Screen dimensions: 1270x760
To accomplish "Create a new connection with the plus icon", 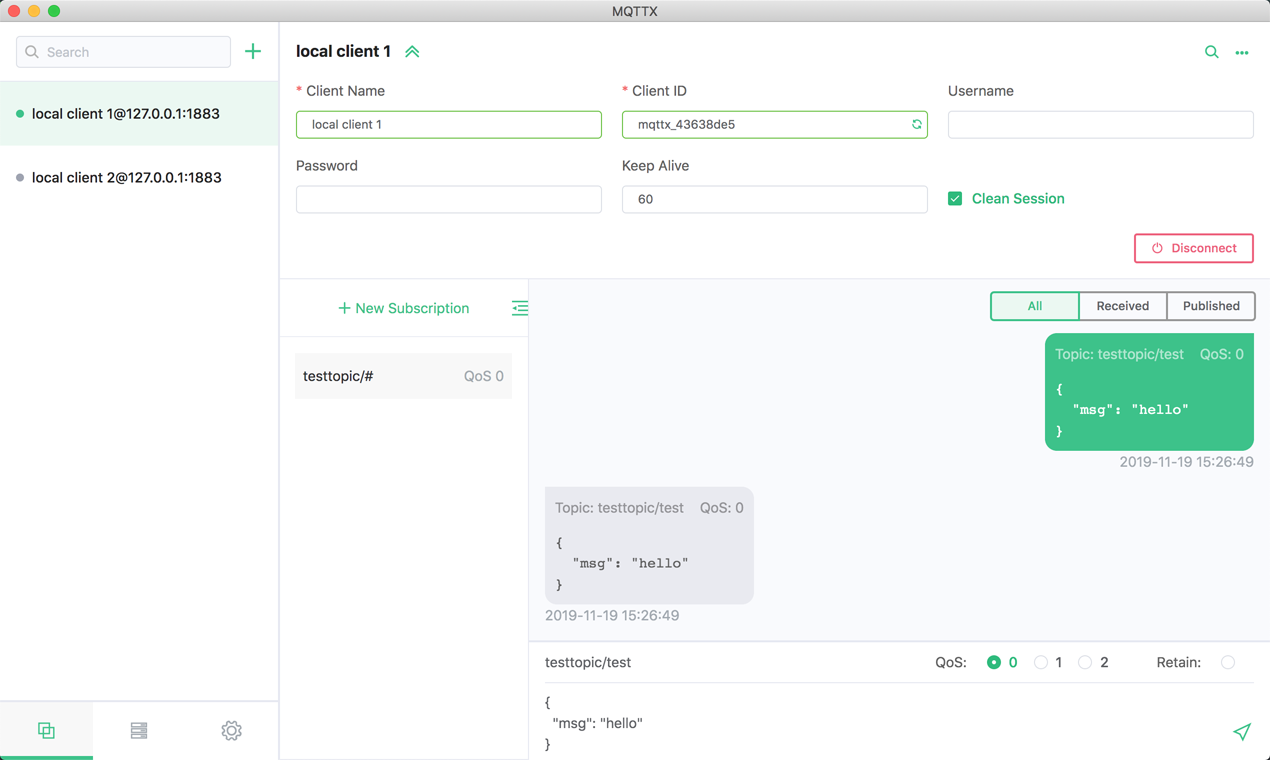I will tap(253, 51).
